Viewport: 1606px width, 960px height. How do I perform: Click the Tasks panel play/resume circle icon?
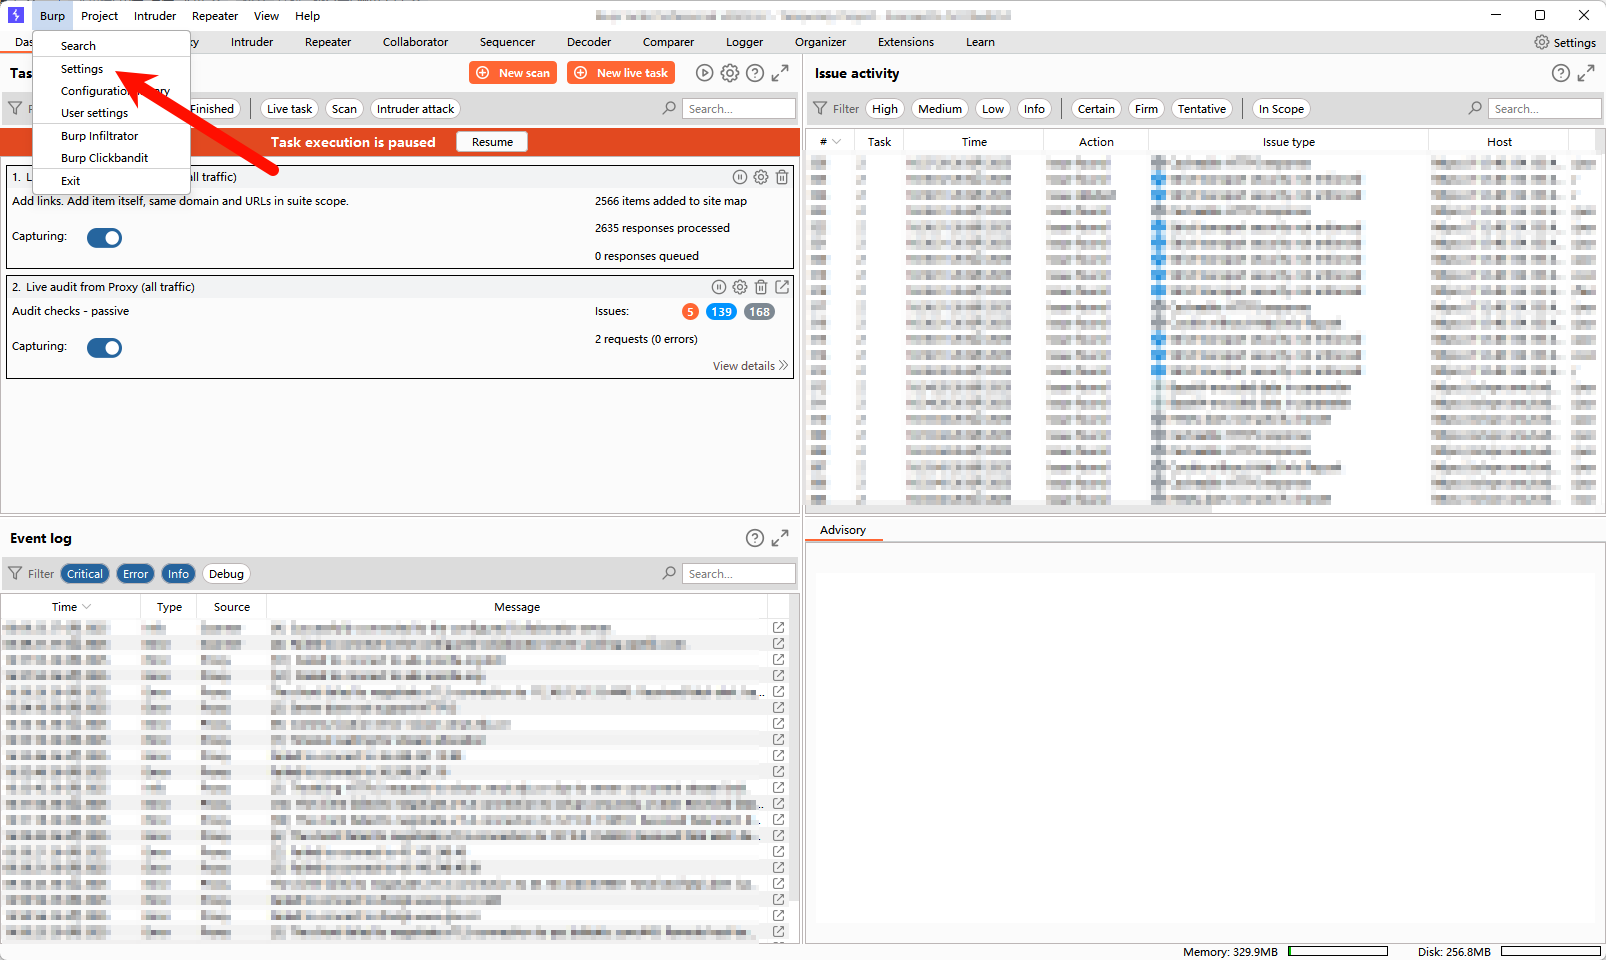[x=705, y=73]
